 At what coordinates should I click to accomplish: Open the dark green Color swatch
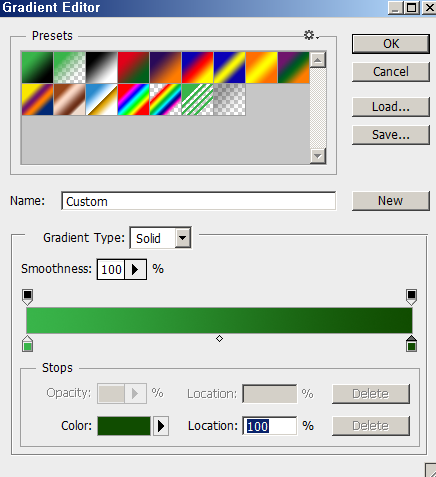[x=124, y=426]
